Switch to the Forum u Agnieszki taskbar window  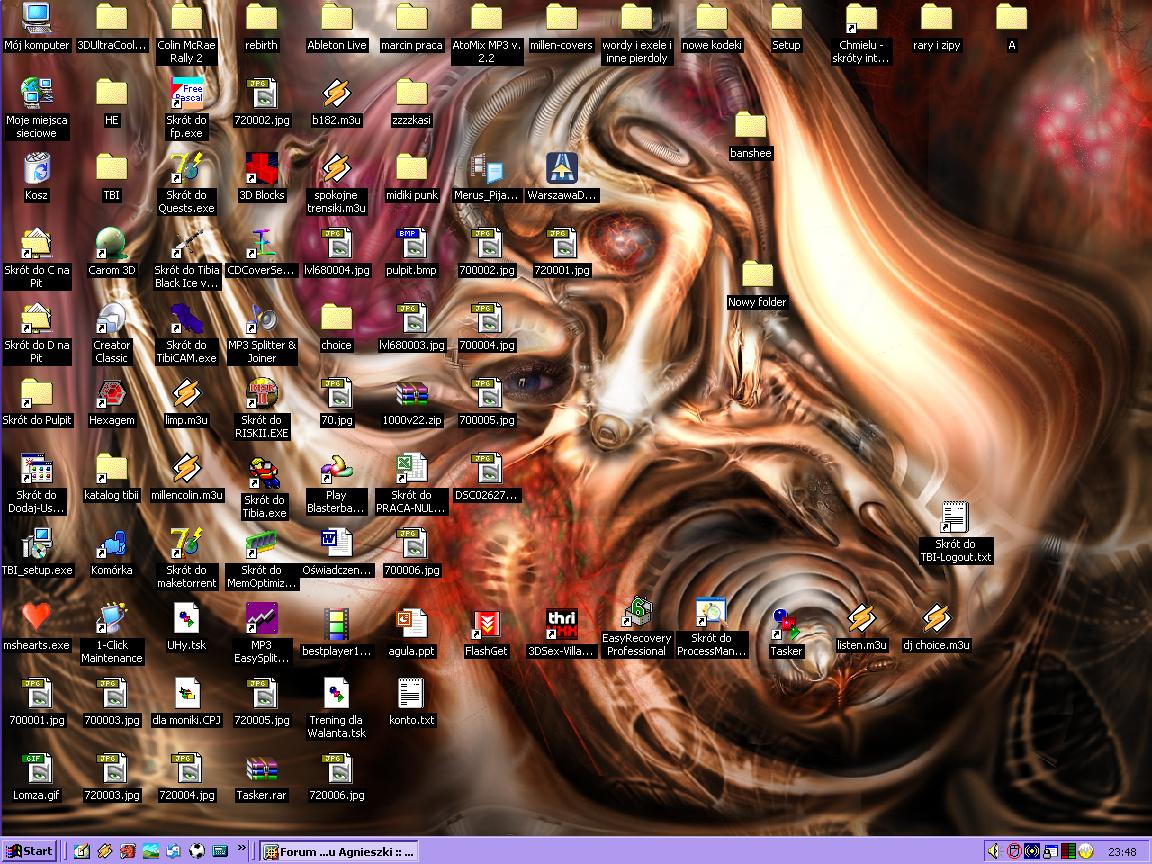point(338,851)
